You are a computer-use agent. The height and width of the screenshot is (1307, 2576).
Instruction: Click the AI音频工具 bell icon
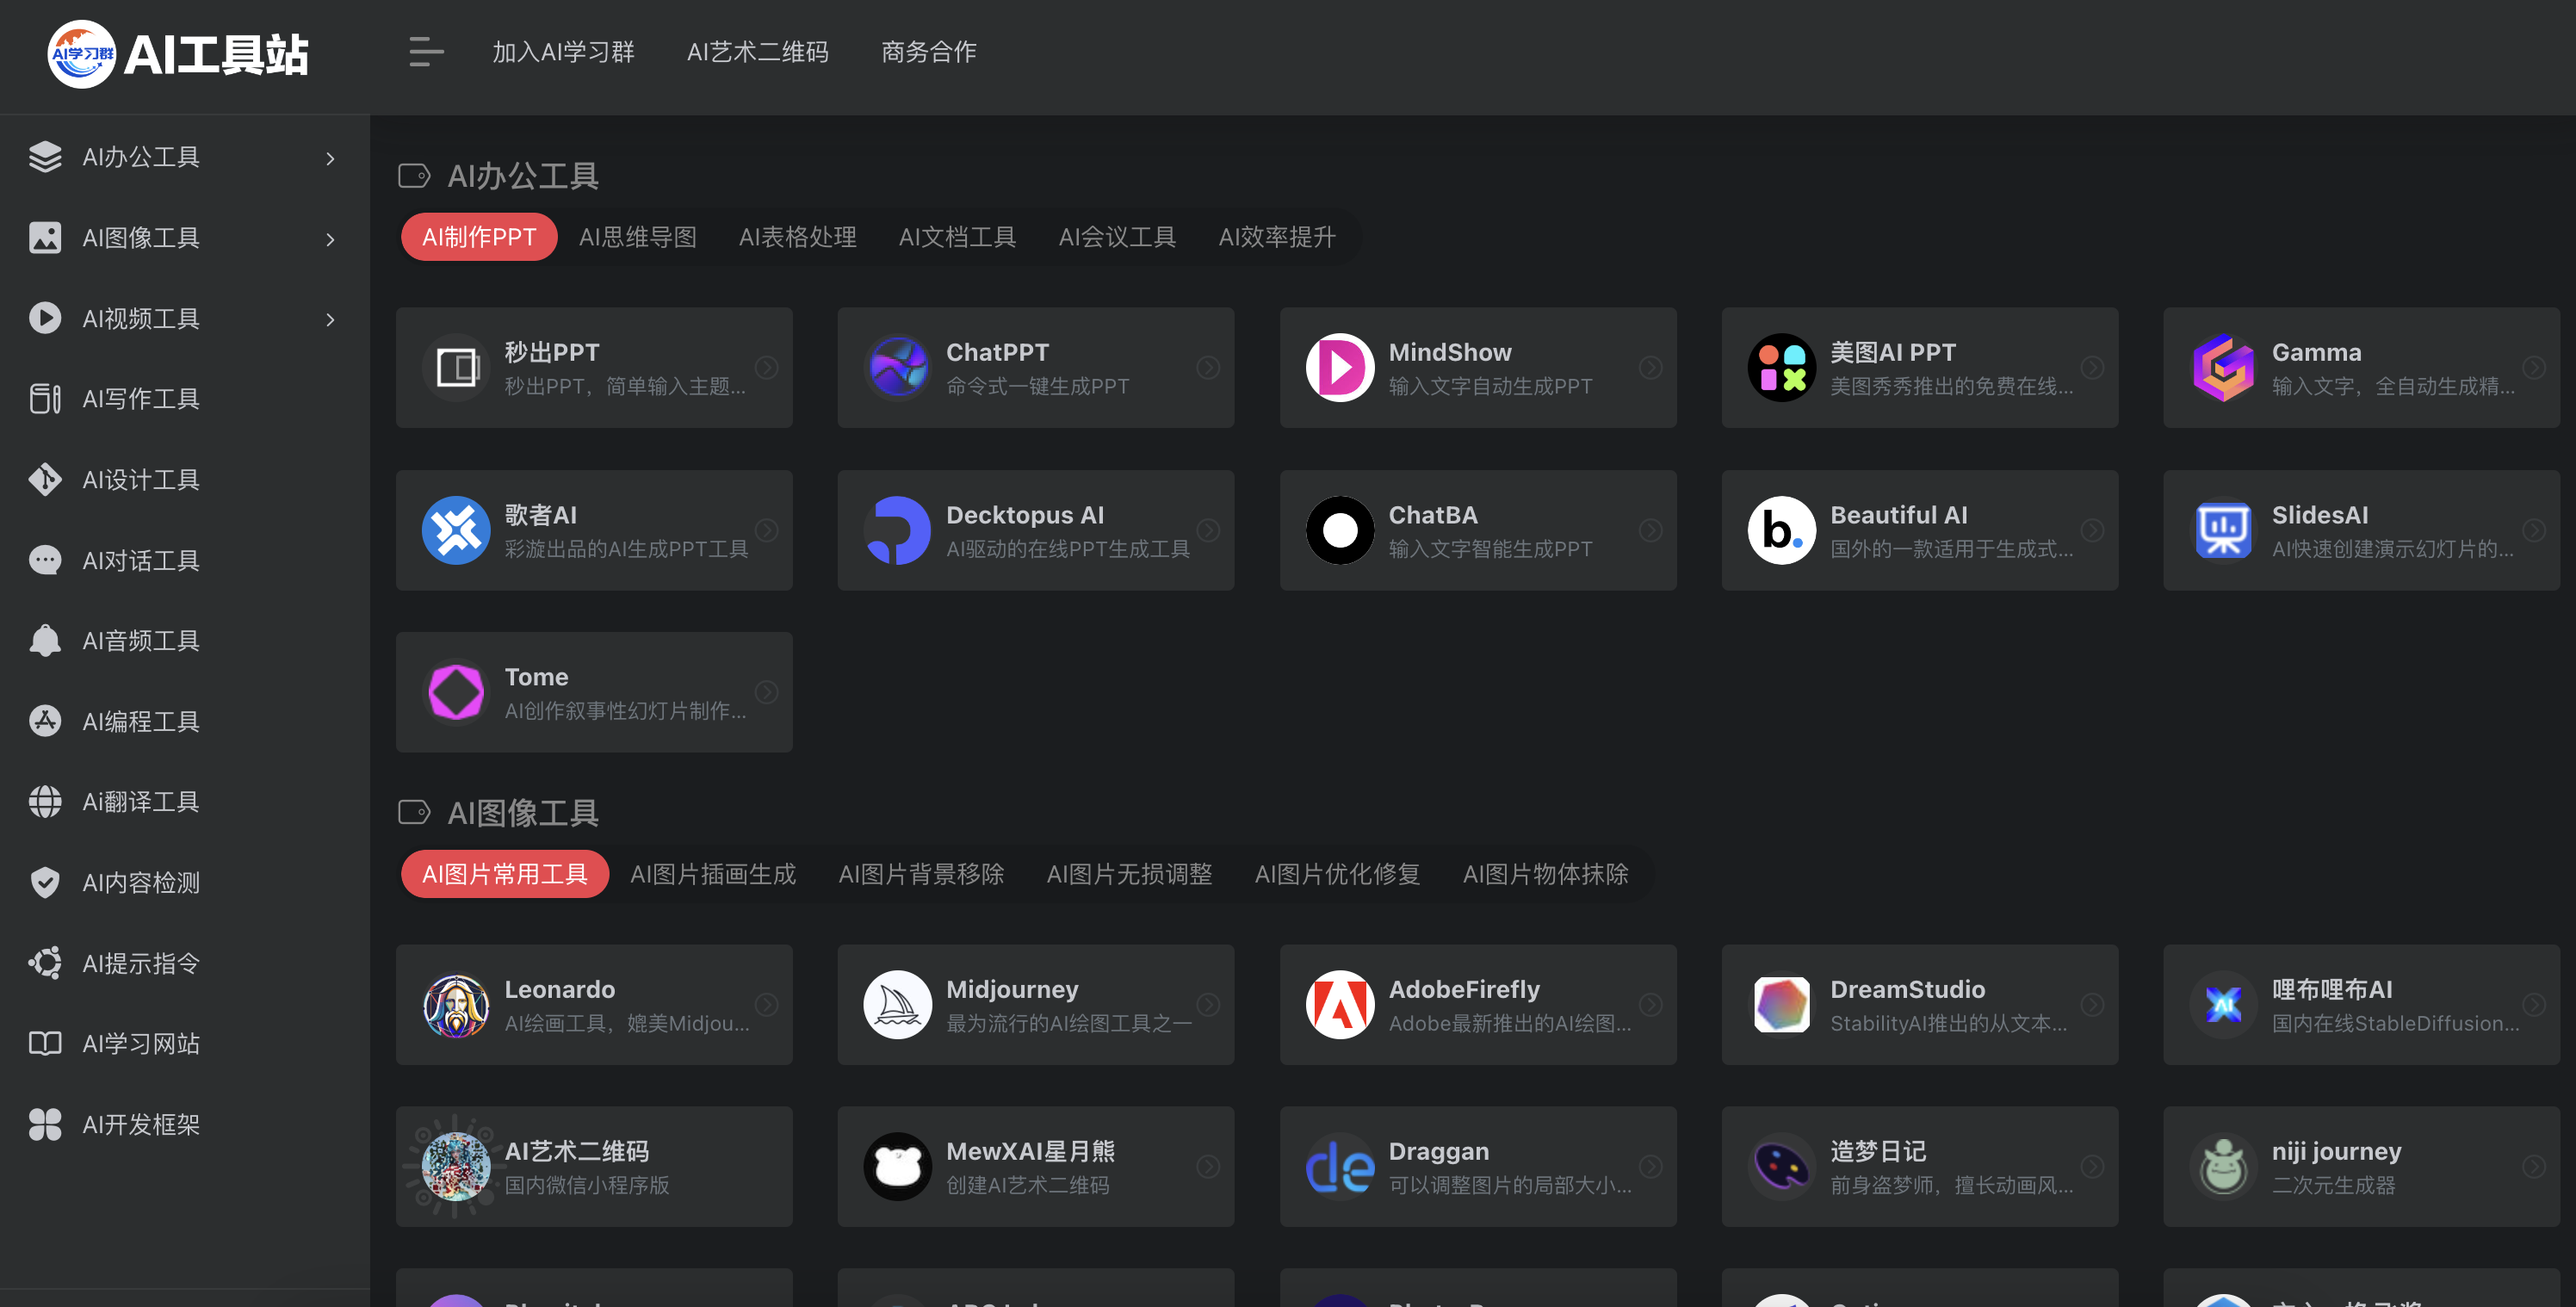(45, 641)
